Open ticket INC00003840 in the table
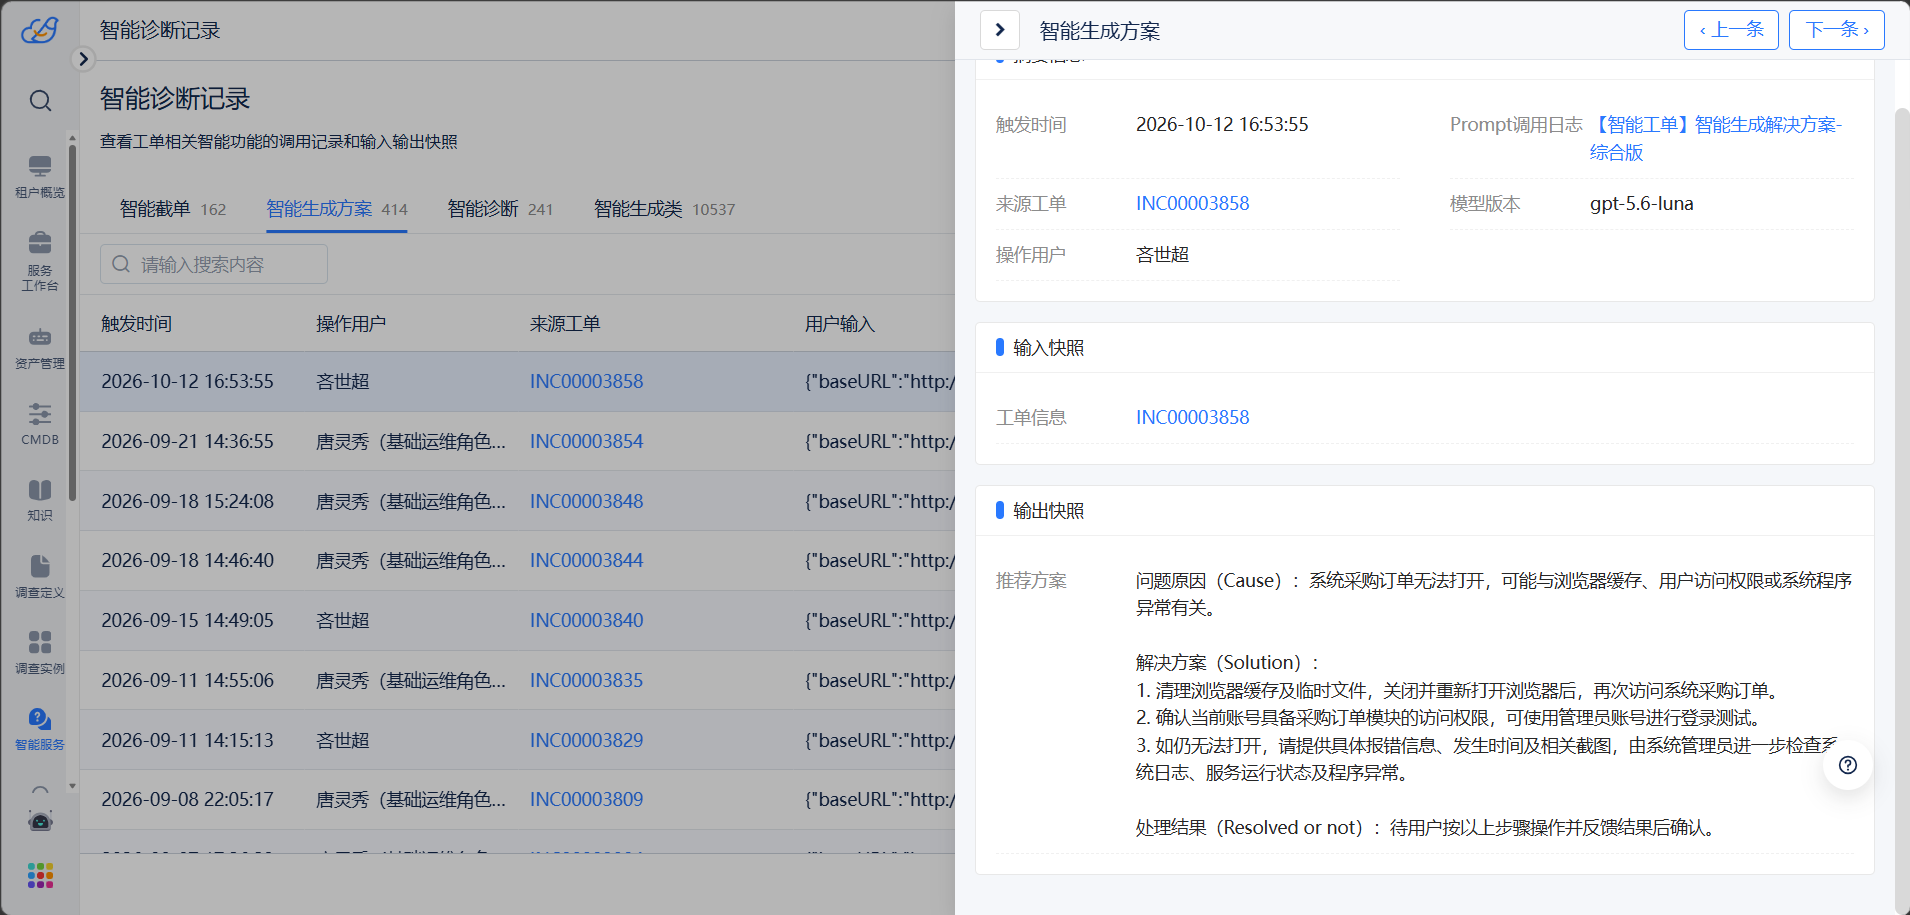The width and height of the screenshot is (1910, 915). [x=586, y=620]
